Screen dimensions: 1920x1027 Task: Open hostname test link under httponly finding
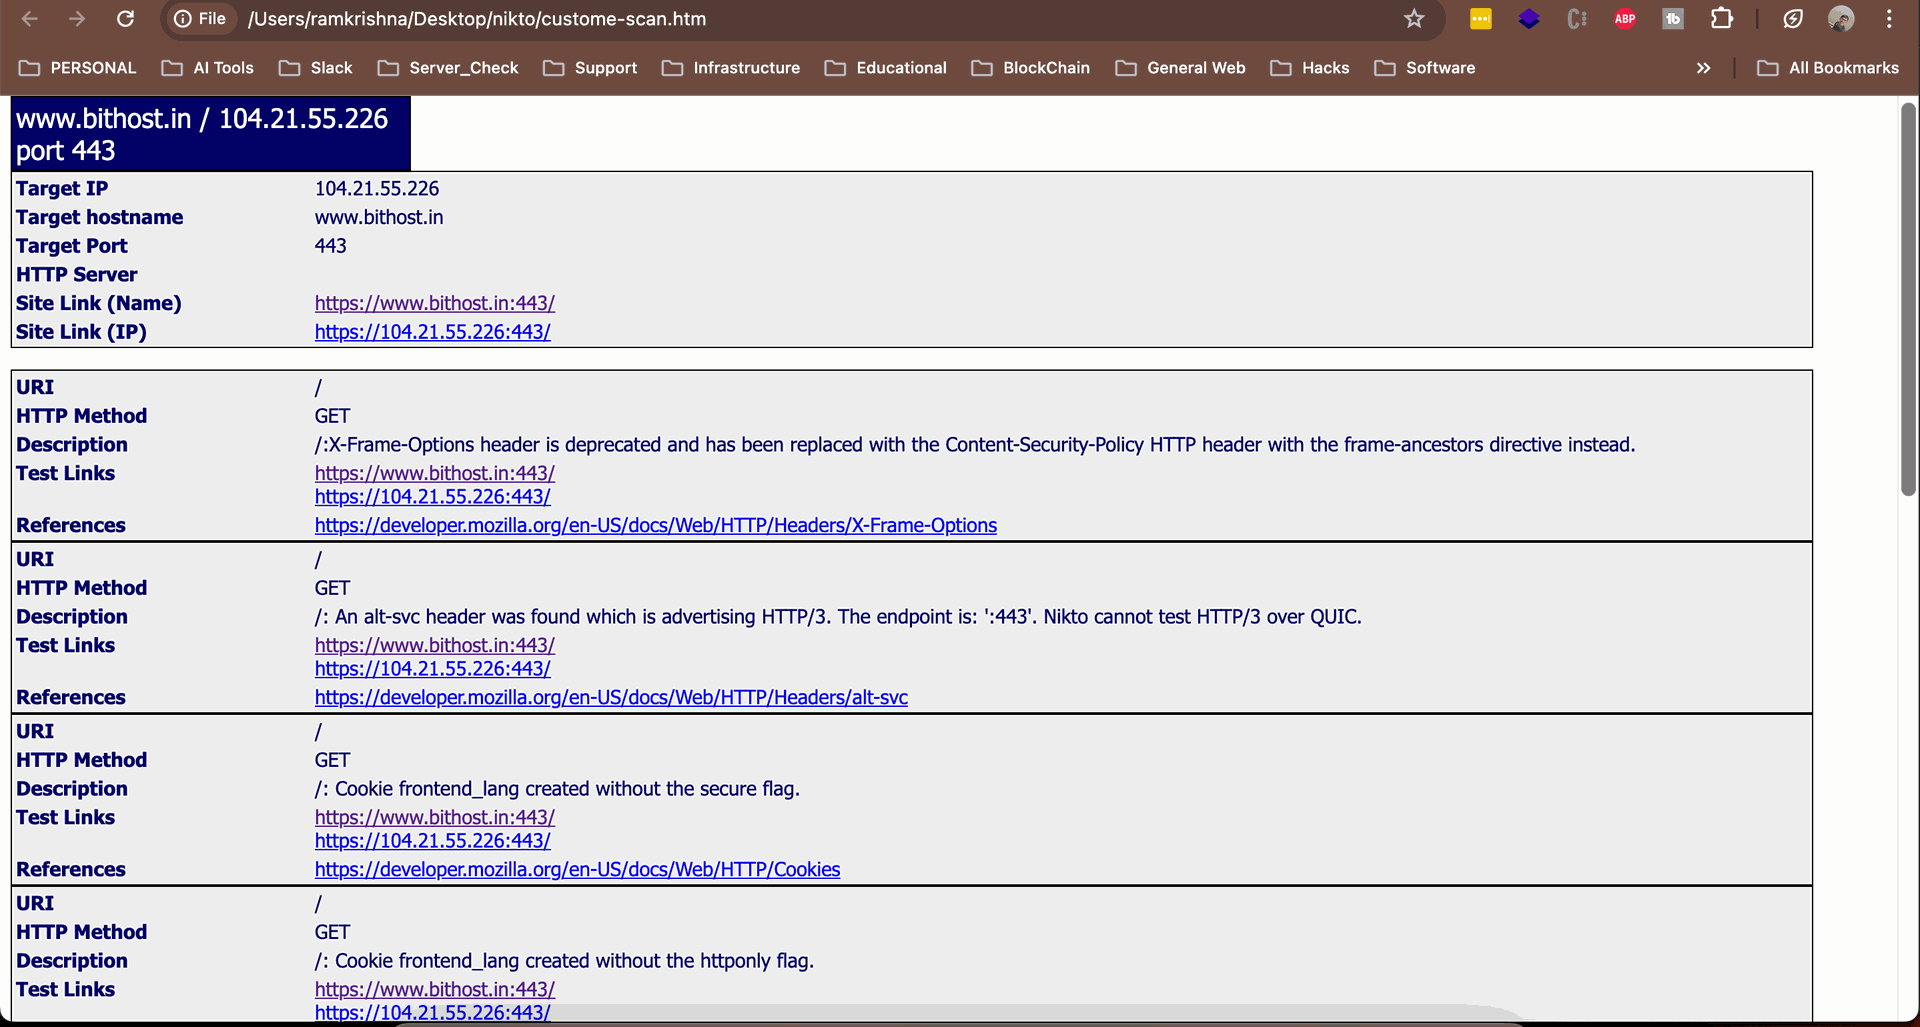pyautogui.click(x=435, y=989)
